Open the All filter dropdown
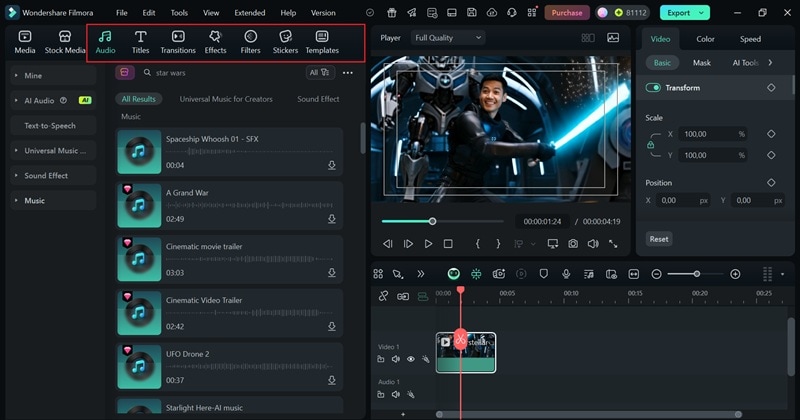 (320, 73)
